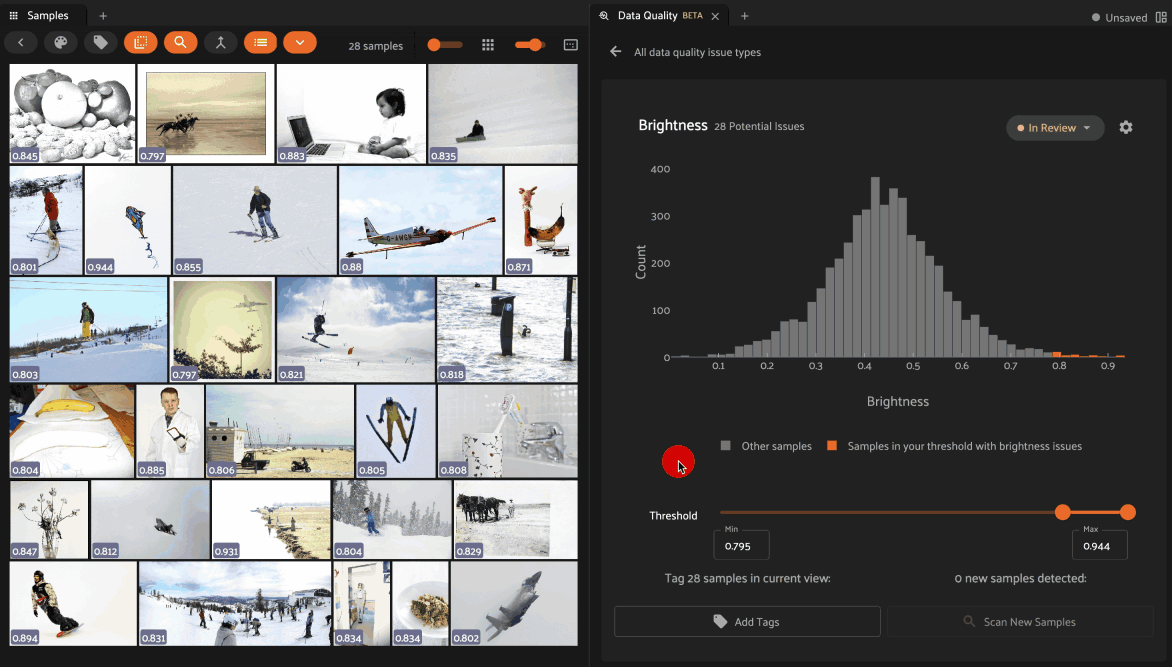Select the kite thumbnail labeled 0.944
This screenshot has height=667, width=1172.
[x=128, y=221]
